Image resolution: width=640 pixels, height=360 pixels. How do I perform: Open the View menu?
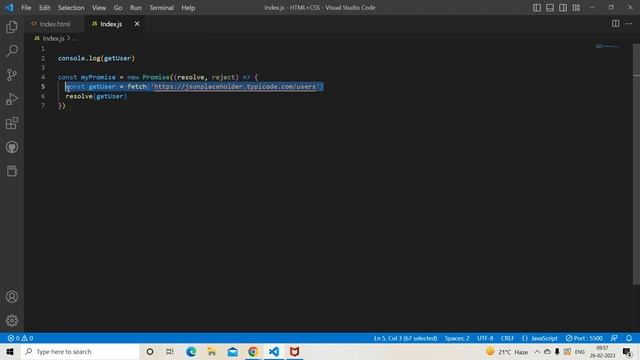pyautogui.click(x=99, y=8)
